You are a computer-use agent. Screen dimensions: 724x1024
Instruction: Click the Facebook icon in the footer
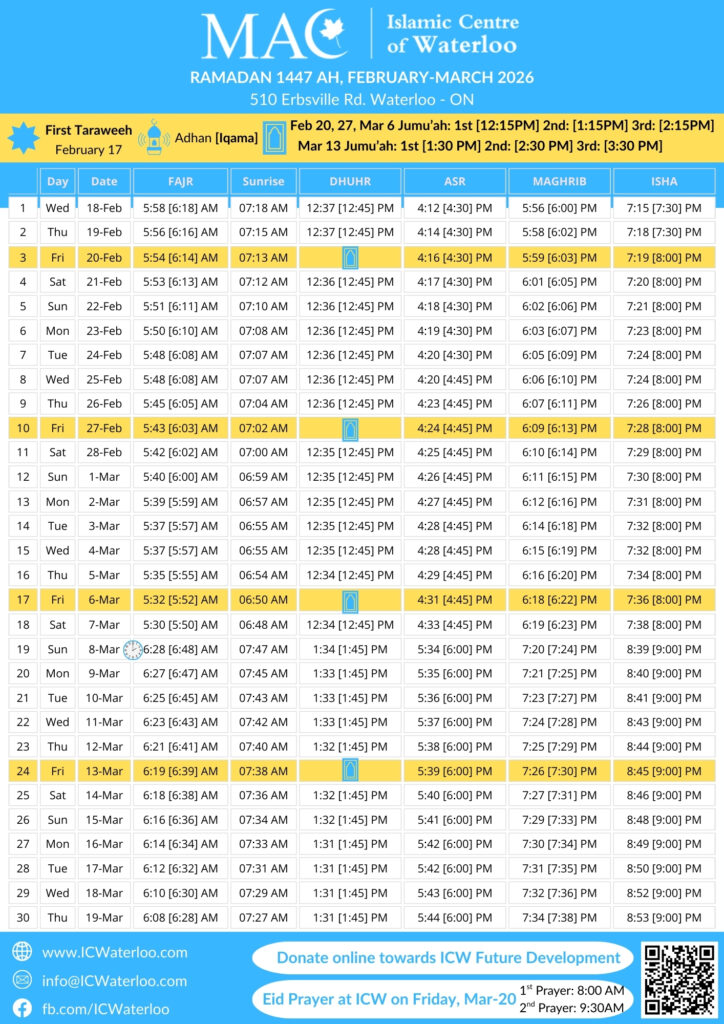[22, 1009]
